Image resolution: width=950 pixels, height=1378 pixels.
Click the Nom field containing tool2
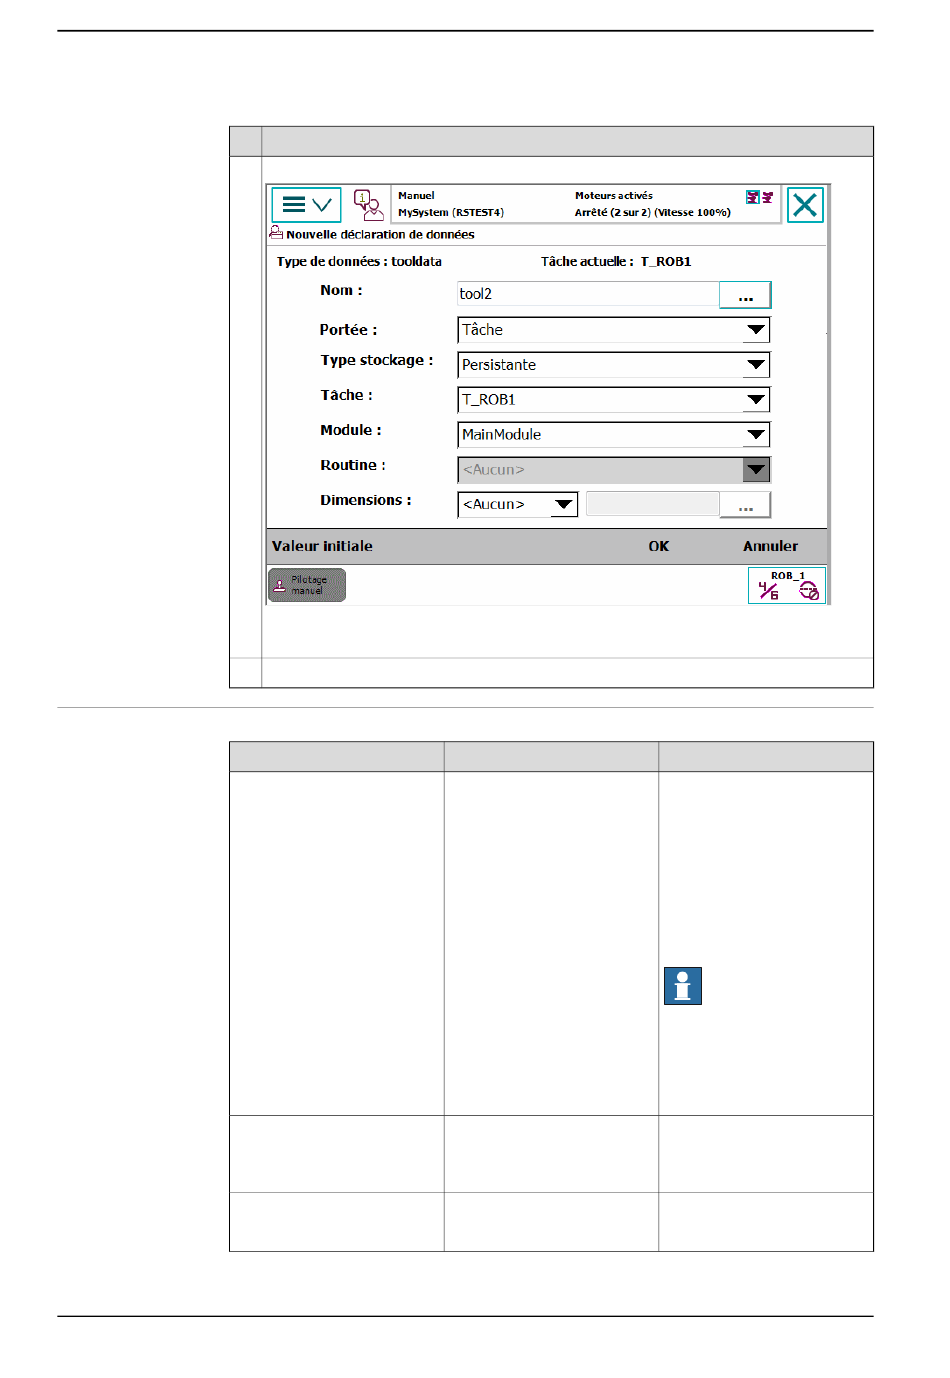point(587,294)
